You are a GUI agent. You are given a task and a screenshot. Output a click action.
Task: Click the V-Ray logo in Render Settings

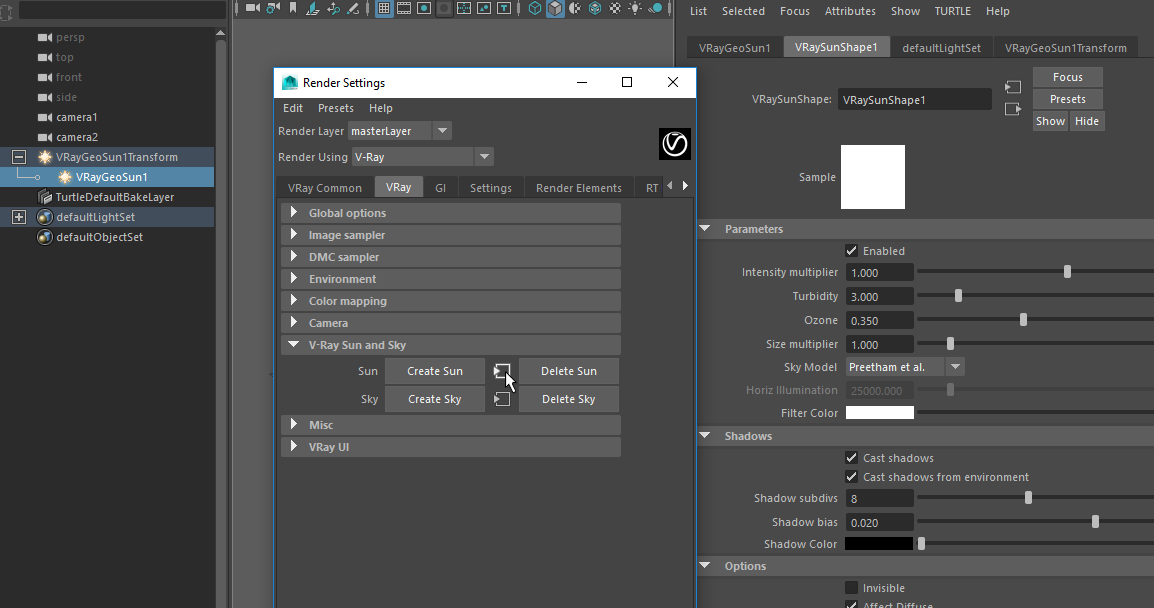tap(674, 144)
